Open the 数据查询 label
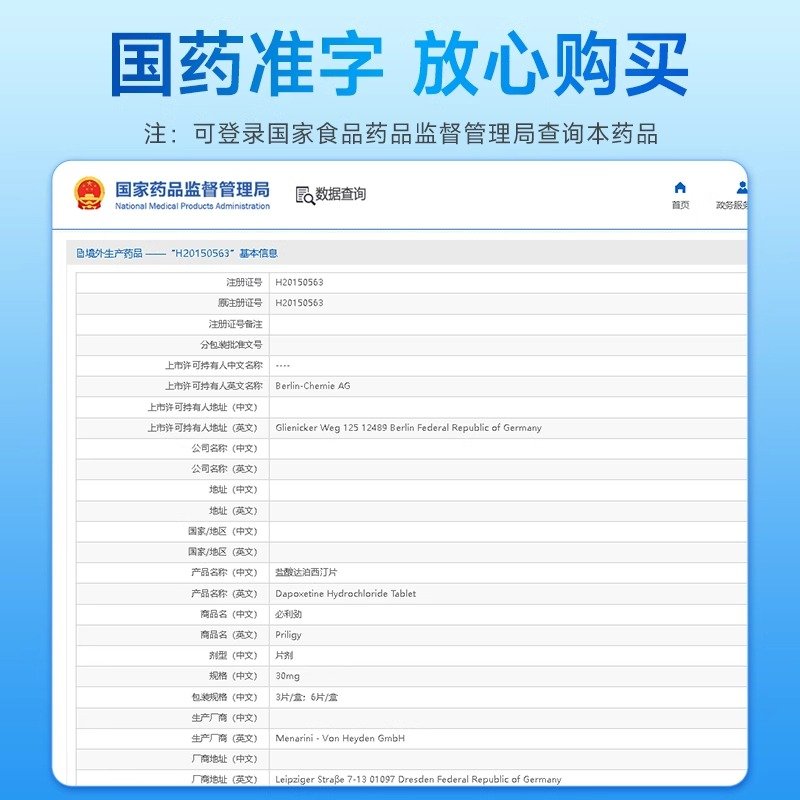800x800 pixels. 340,194
